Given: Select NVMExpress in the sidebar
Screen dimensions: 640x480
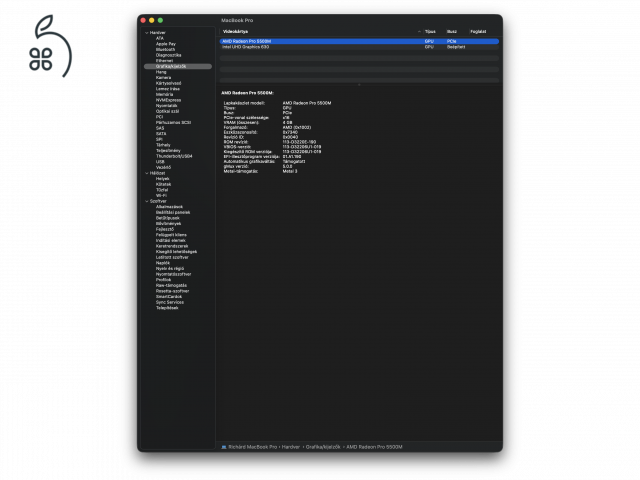Looking at the screenshot, I should pos(168,100).
